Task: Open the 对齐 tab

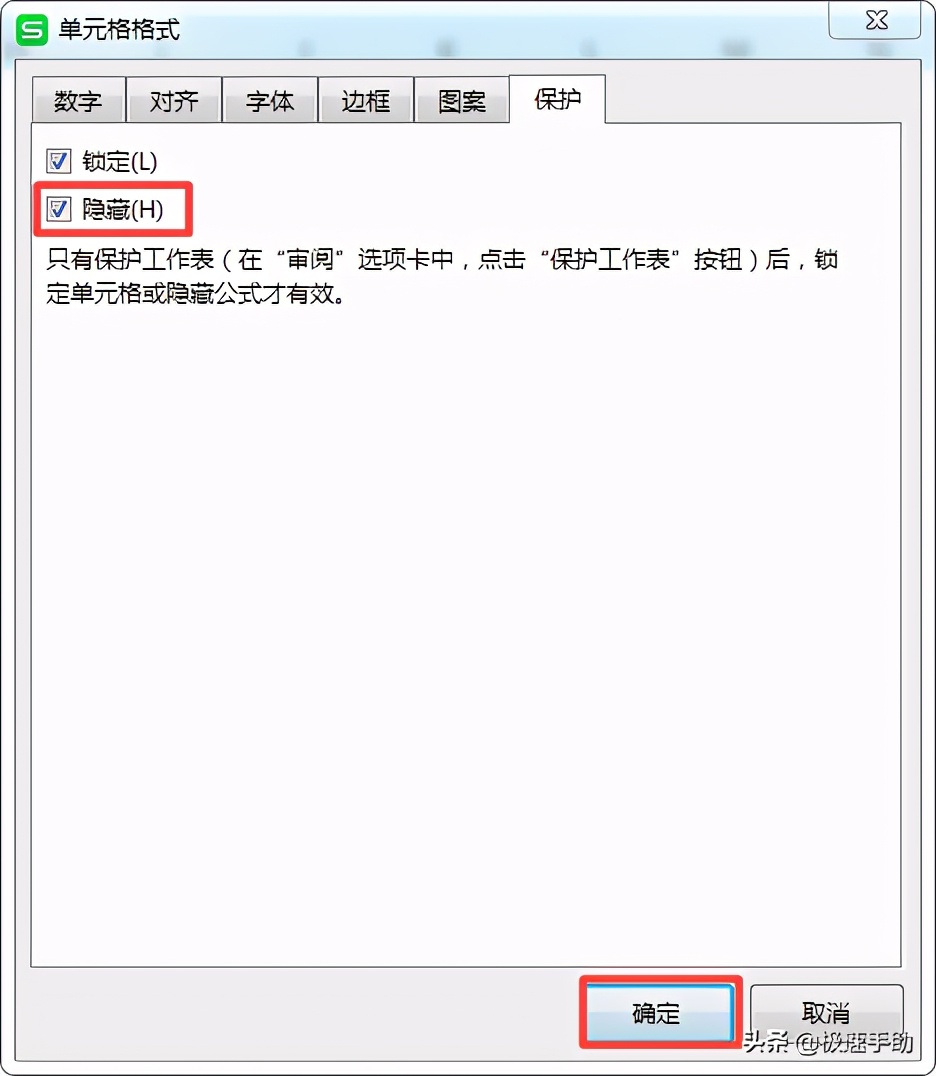Action: 174,100
